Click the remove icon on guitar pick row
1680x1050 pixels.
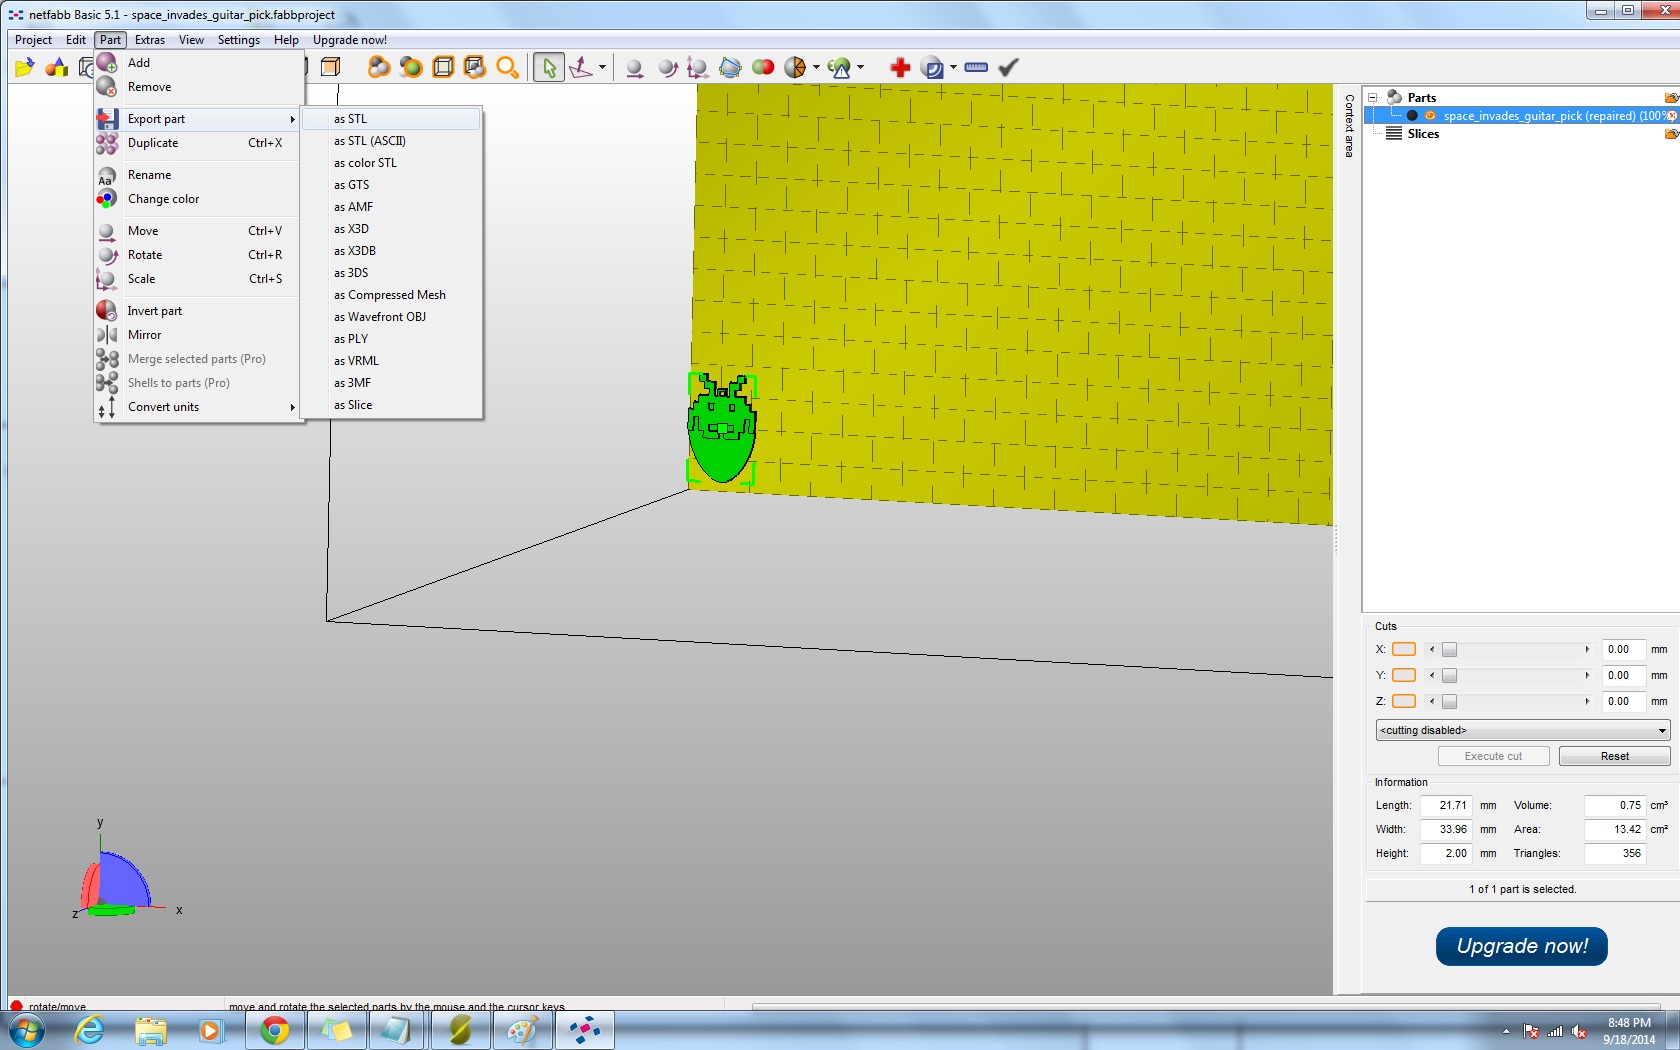[1672, 116]
